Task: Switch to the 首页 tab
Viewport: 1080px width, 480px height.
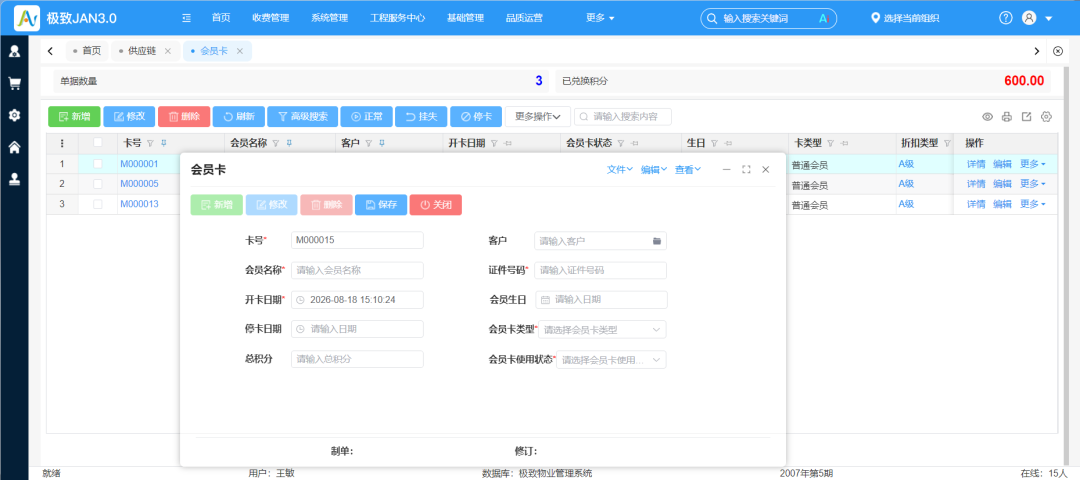Action: pos(87,51)
